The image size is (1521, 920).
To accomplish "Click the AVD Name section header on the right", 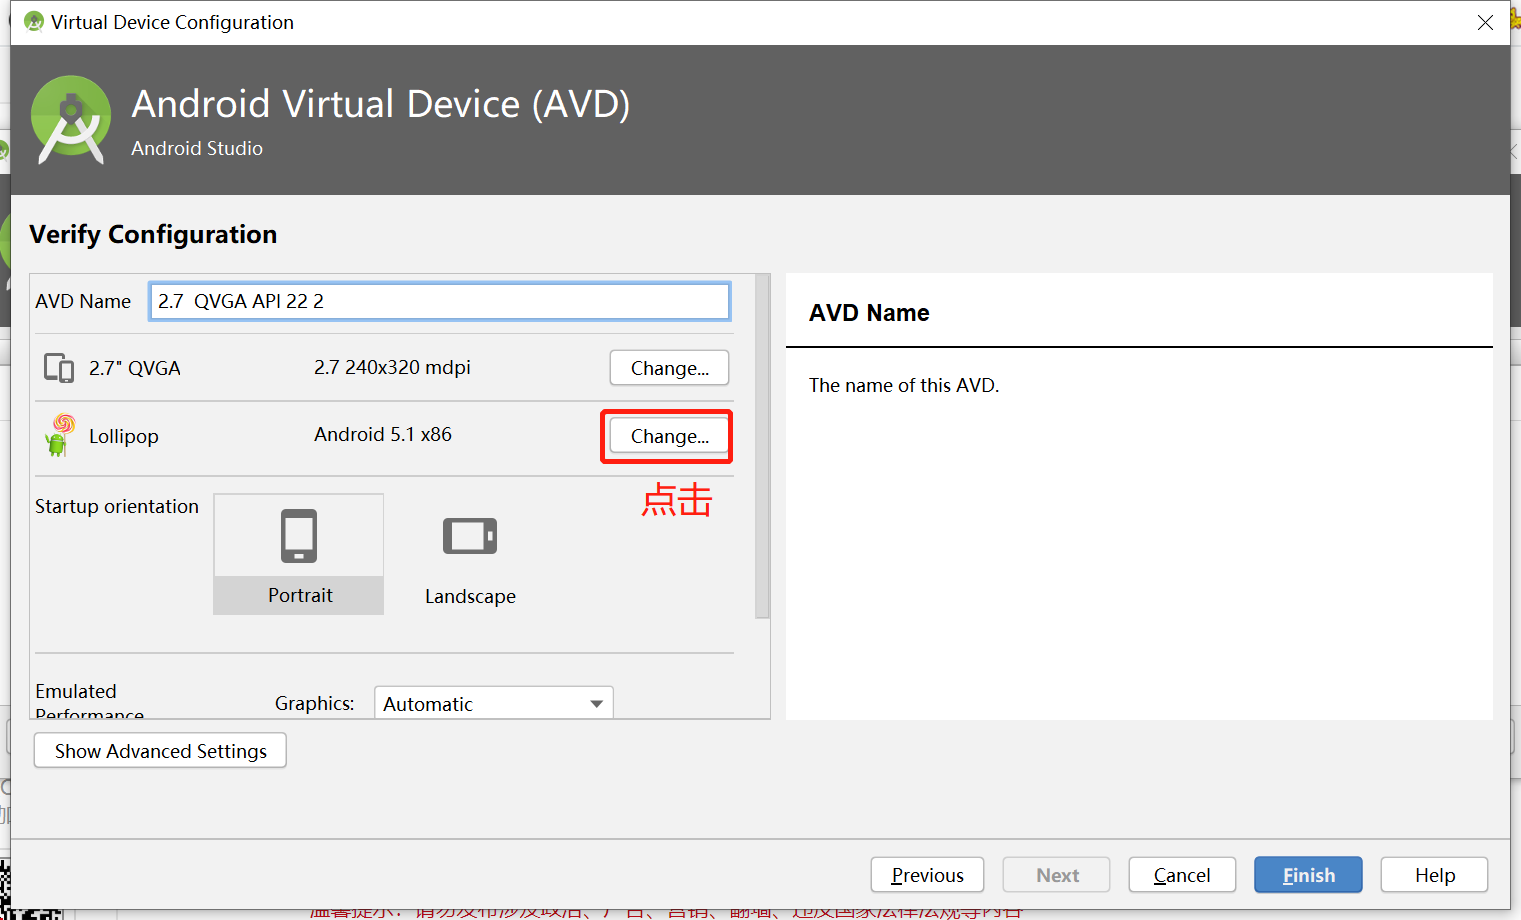I will 868,312.
